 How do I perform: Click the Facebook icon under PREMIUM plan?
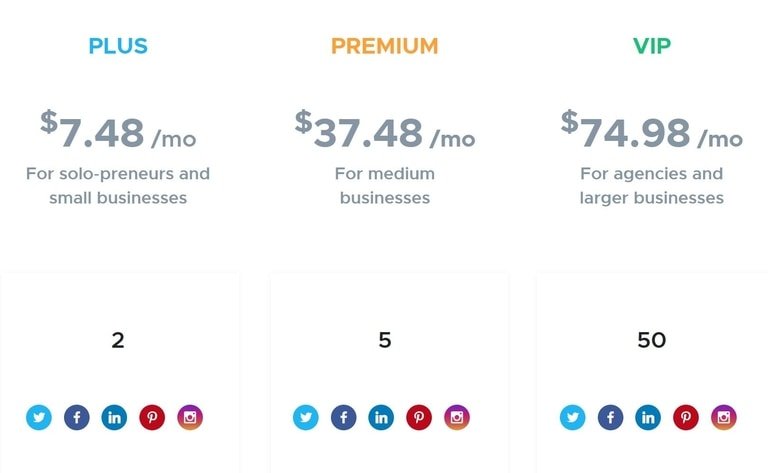[344, 417]
